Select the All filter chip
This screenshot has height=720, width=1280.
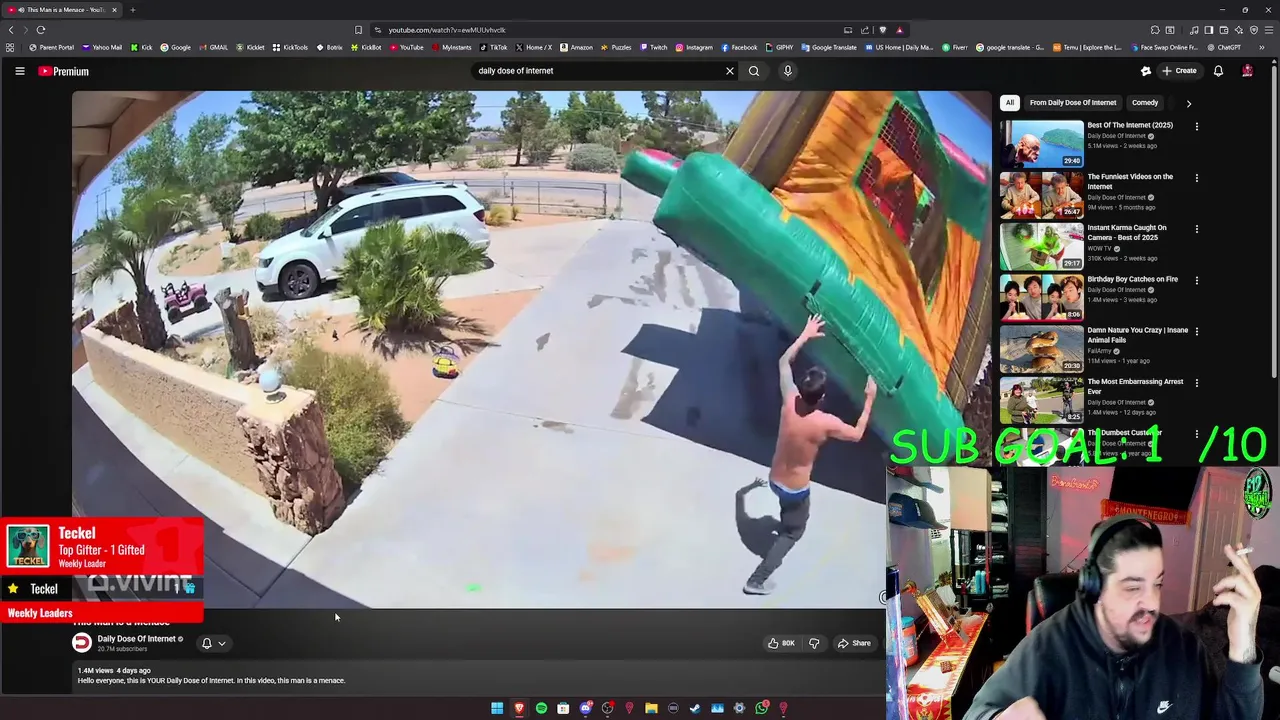pos(1010,103)
